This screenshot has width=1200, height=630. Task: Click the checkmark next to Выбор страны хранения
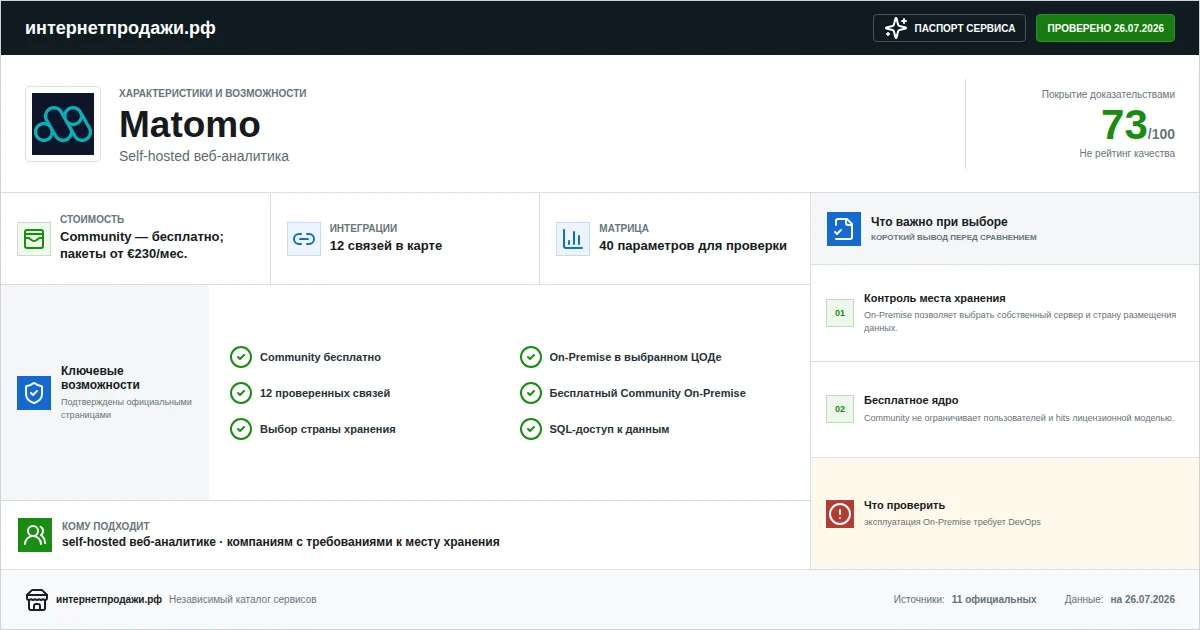tap(241, 429)
